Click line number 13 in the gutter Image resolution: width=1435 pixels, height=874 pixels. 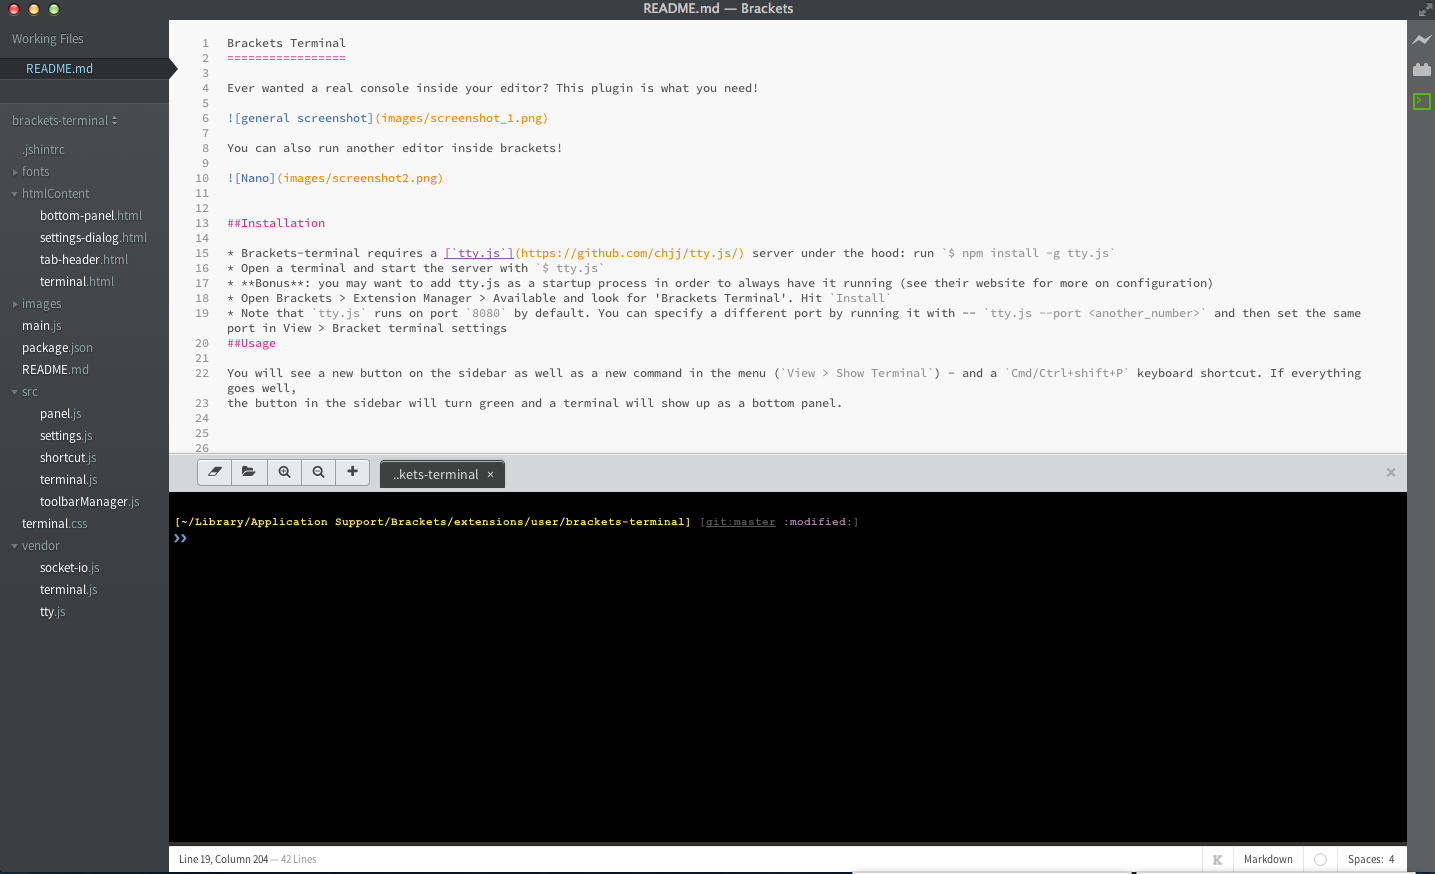pos(202,223)
